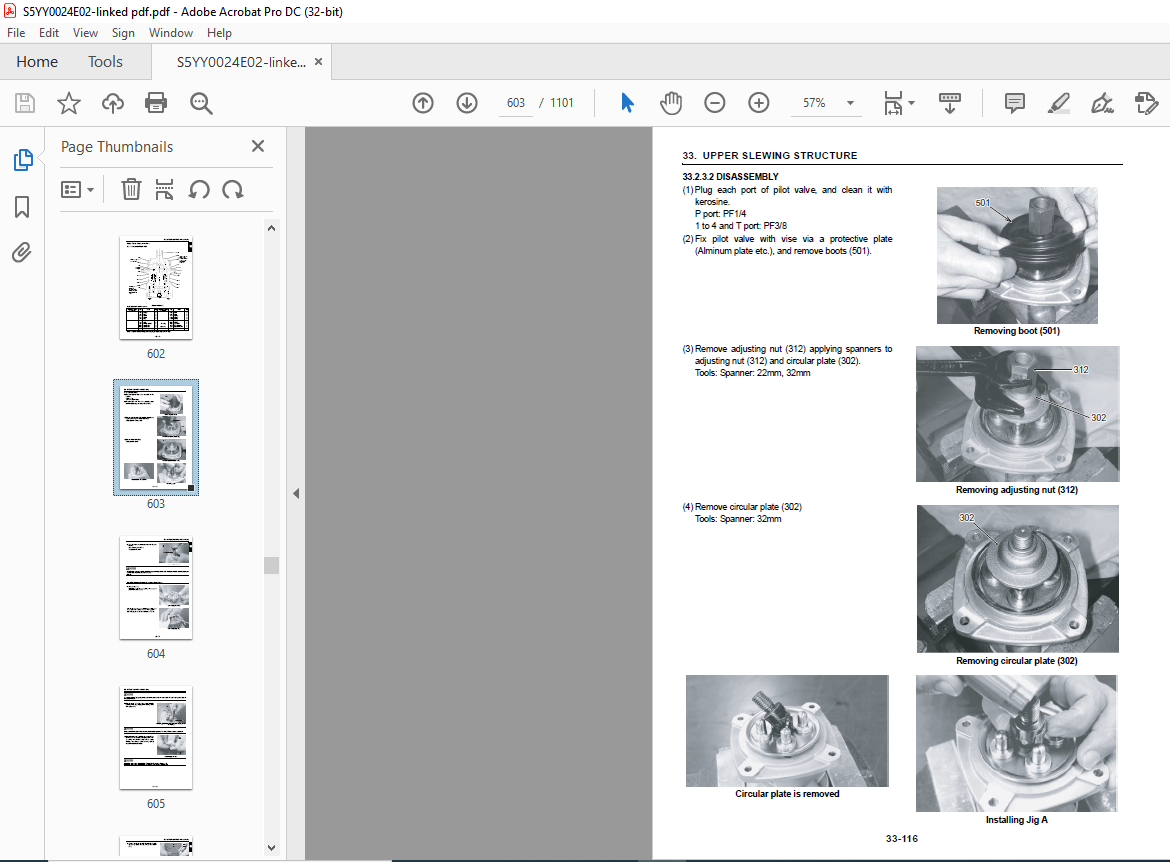
Task: Open the Find text search tool
Action: (201, 103)
